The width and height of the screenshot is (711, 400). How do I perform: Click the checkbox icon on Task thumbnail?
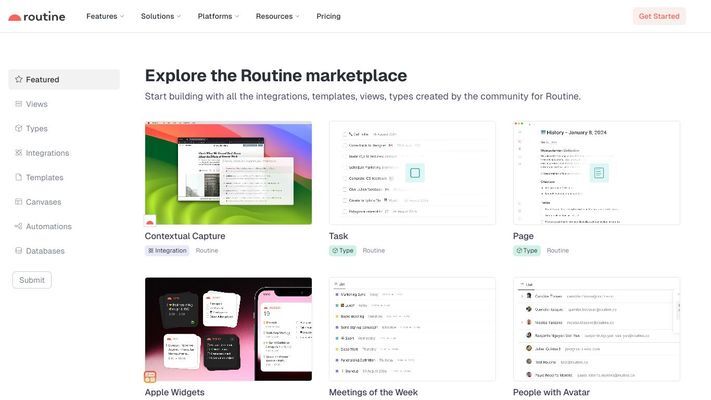pyautogui.click(x=415, y=173)
